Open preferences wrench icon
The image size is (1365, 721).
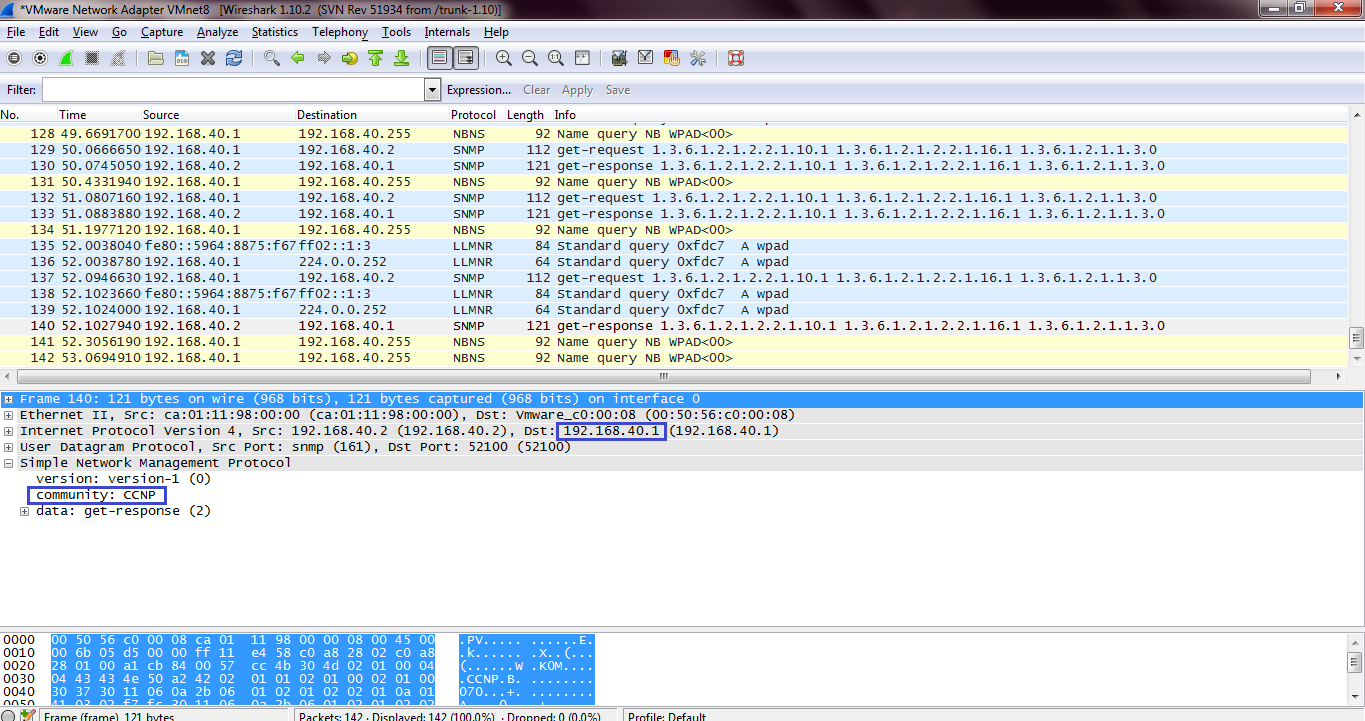pos(698,58)
